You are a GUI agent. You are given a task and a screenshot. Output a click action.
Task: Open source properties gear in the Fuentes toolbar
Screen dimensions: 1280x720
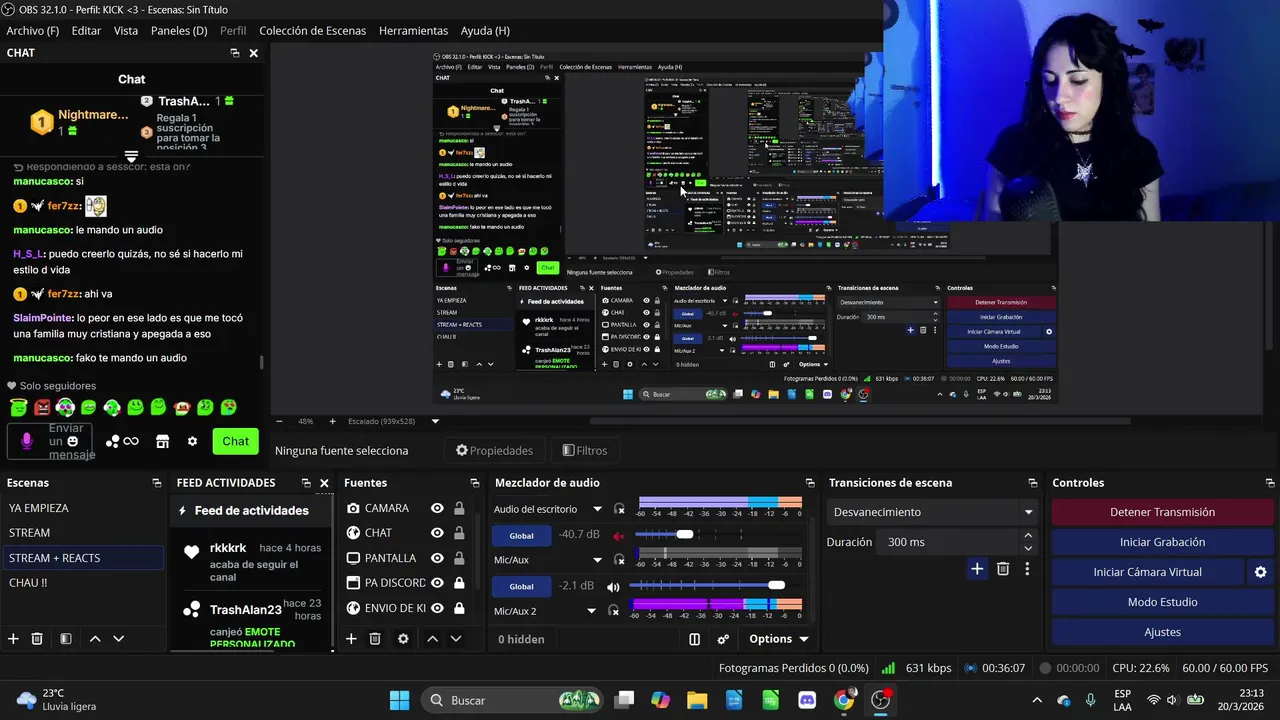(403, 638)
